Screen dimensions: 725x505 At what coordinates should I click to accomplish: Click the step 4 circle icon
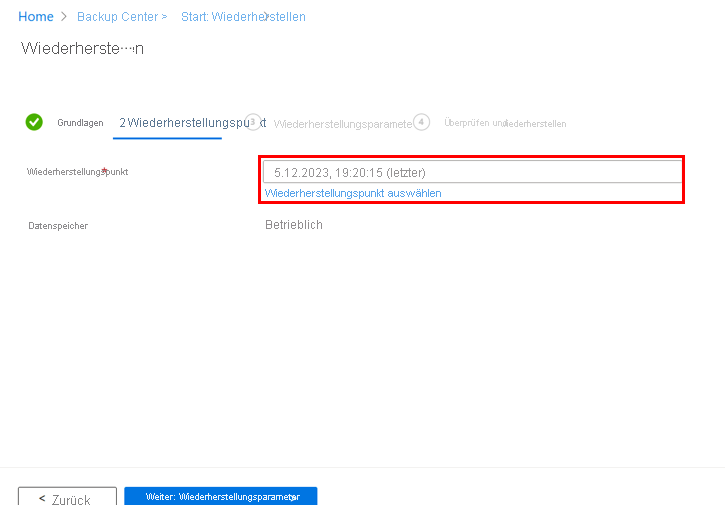coord(421,122)
